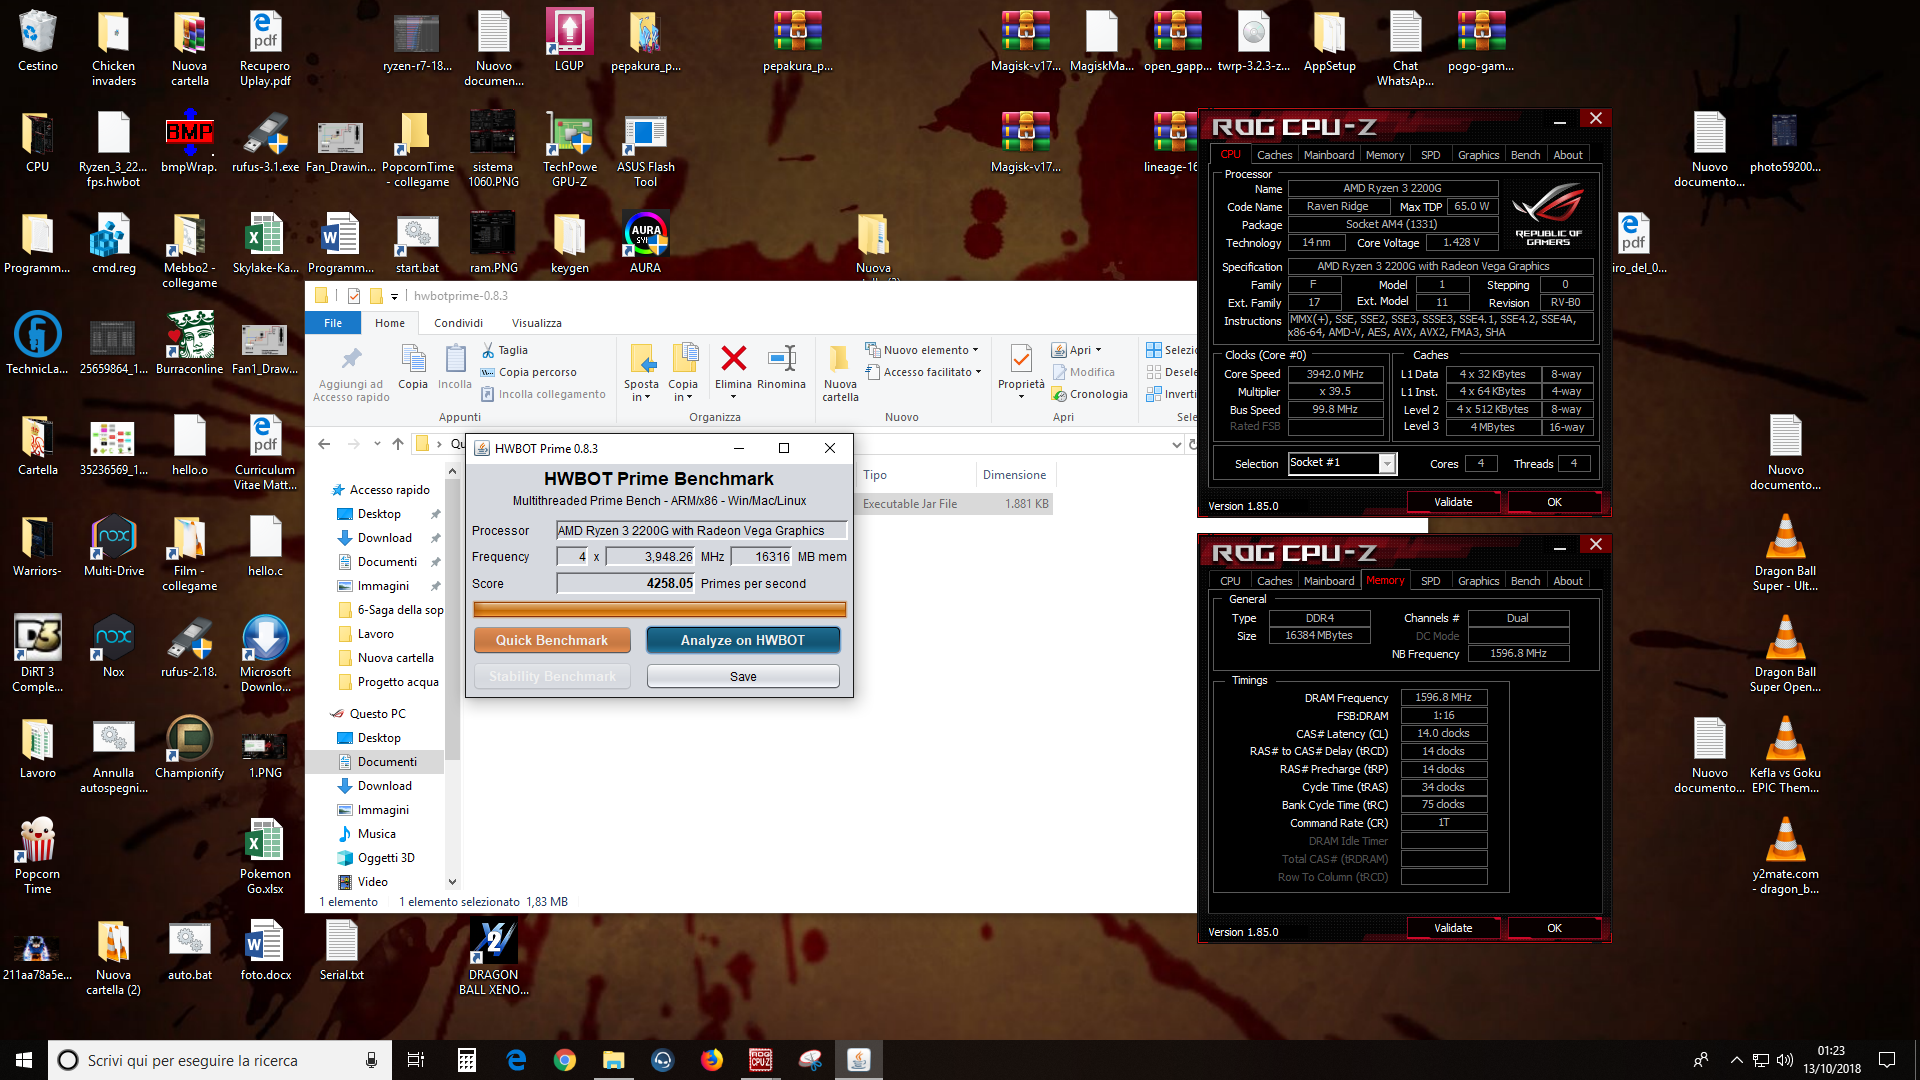Open the AURA desktop icon

click(x=645, y=243)
